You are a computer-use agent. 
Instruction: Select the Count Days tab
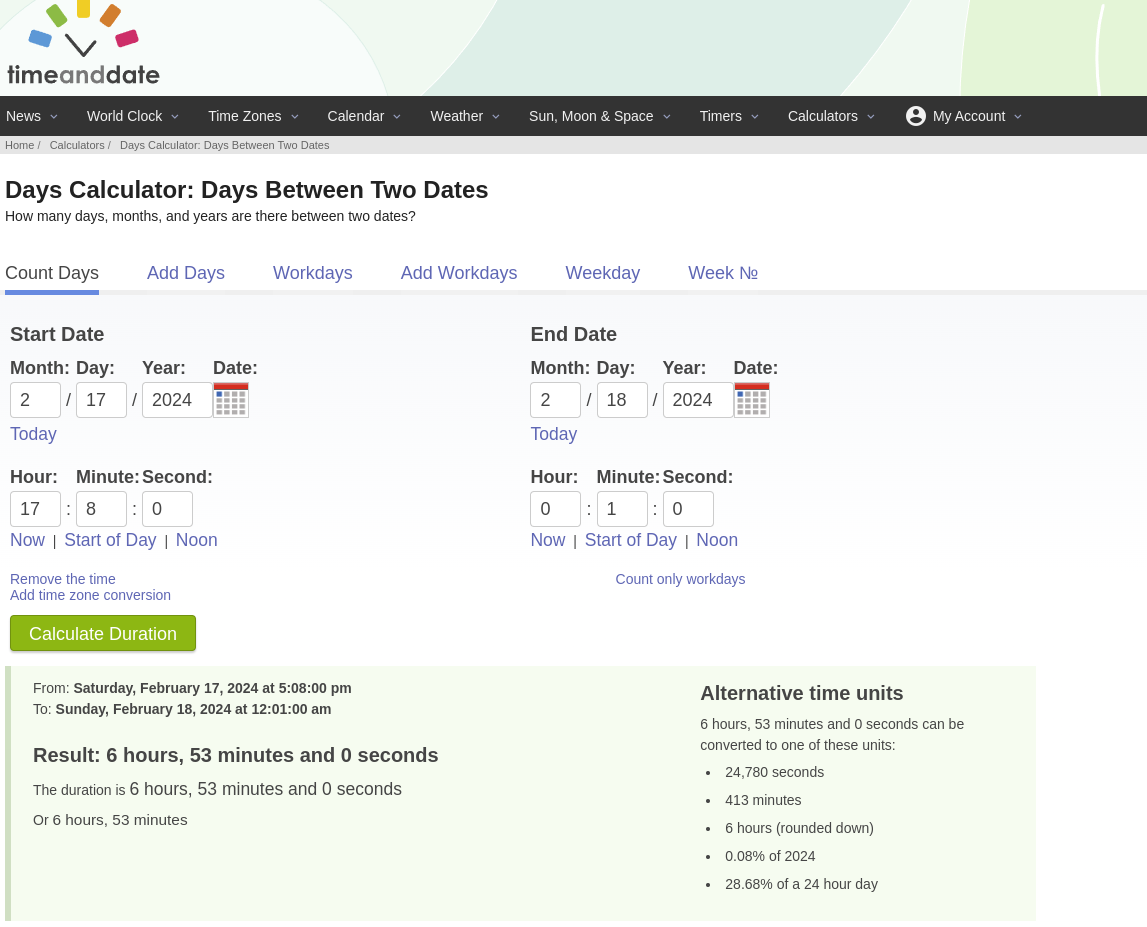pos(52,273)
